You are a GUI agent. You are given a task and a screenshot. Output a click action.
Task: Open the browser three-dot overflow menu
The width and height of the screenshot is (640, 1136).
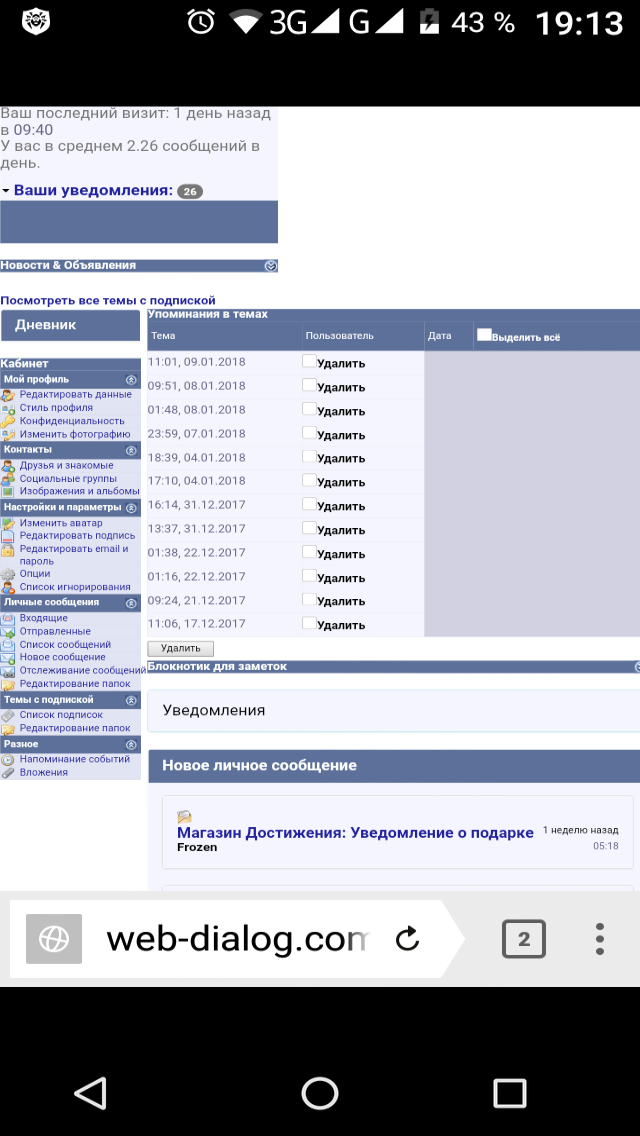coord(599,939)
